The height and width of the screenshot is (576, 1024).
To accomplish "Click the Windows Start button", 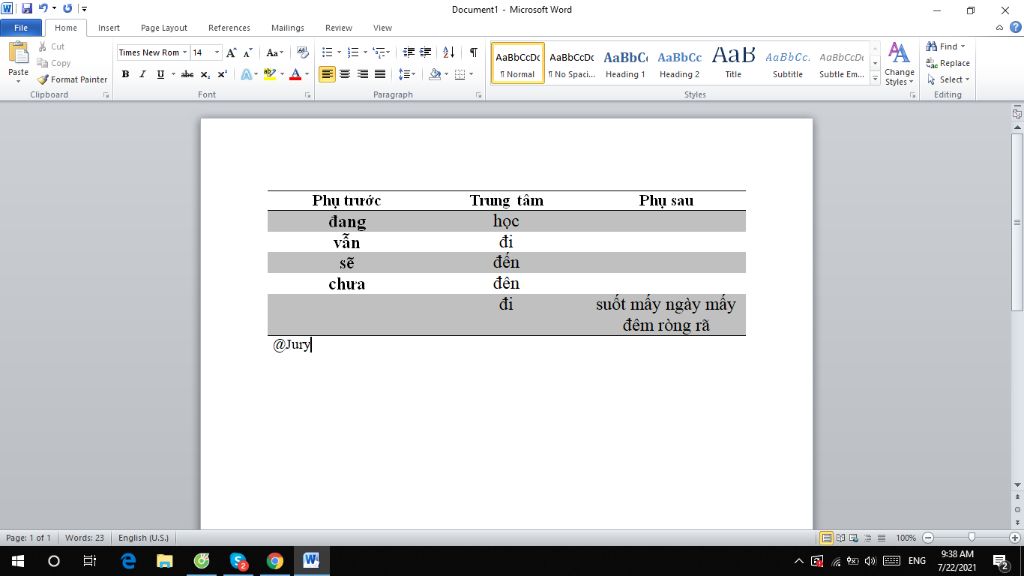I will (18, 561).
